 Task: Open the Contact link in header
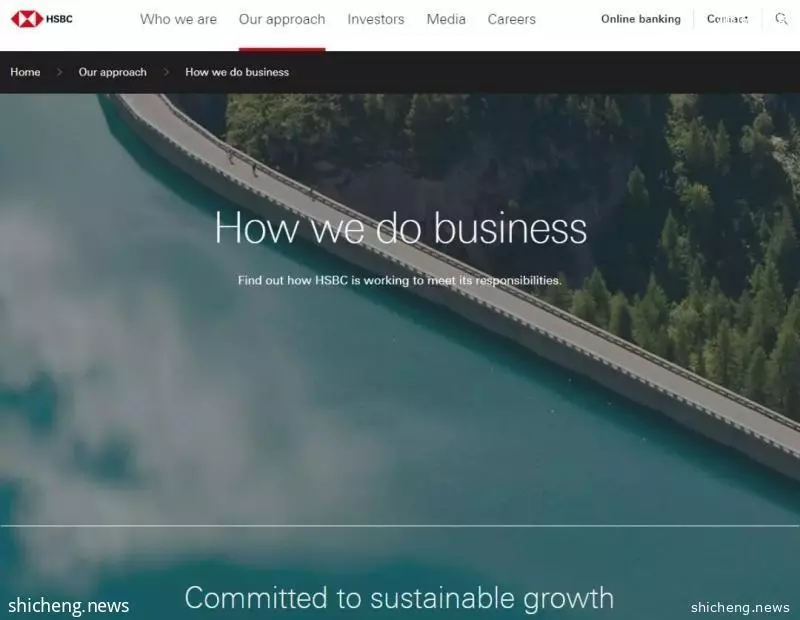pos(727,19)
